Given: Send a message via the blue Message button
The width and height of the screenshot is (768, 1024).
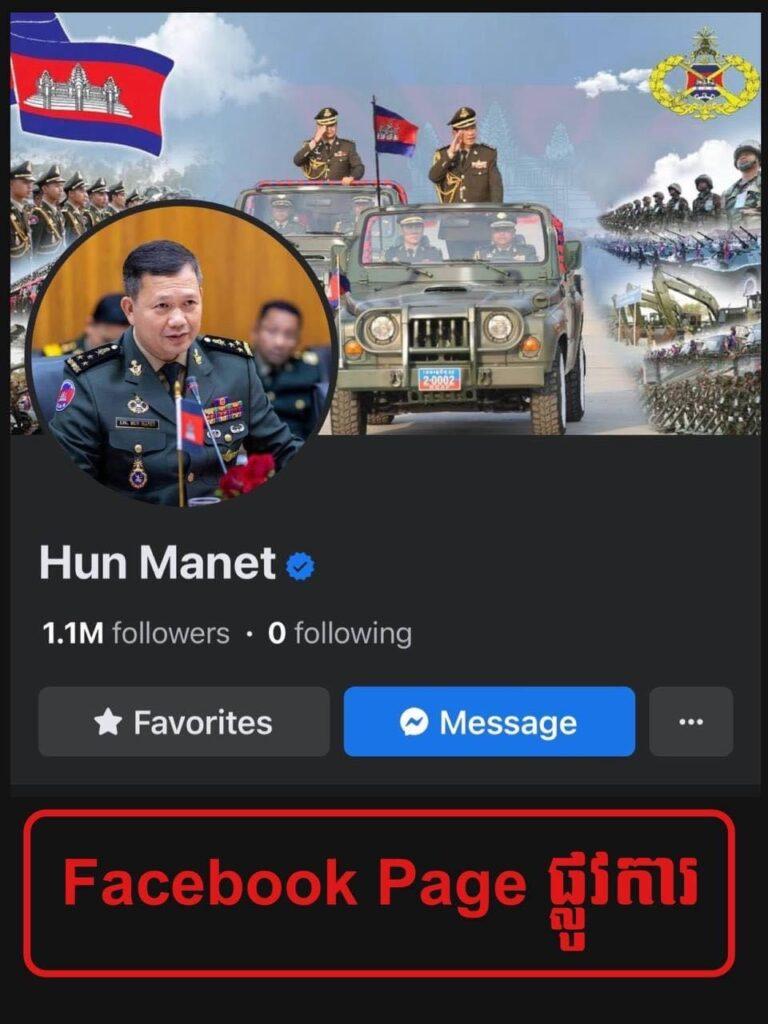Looking at the screenshot, I should 489,722.
